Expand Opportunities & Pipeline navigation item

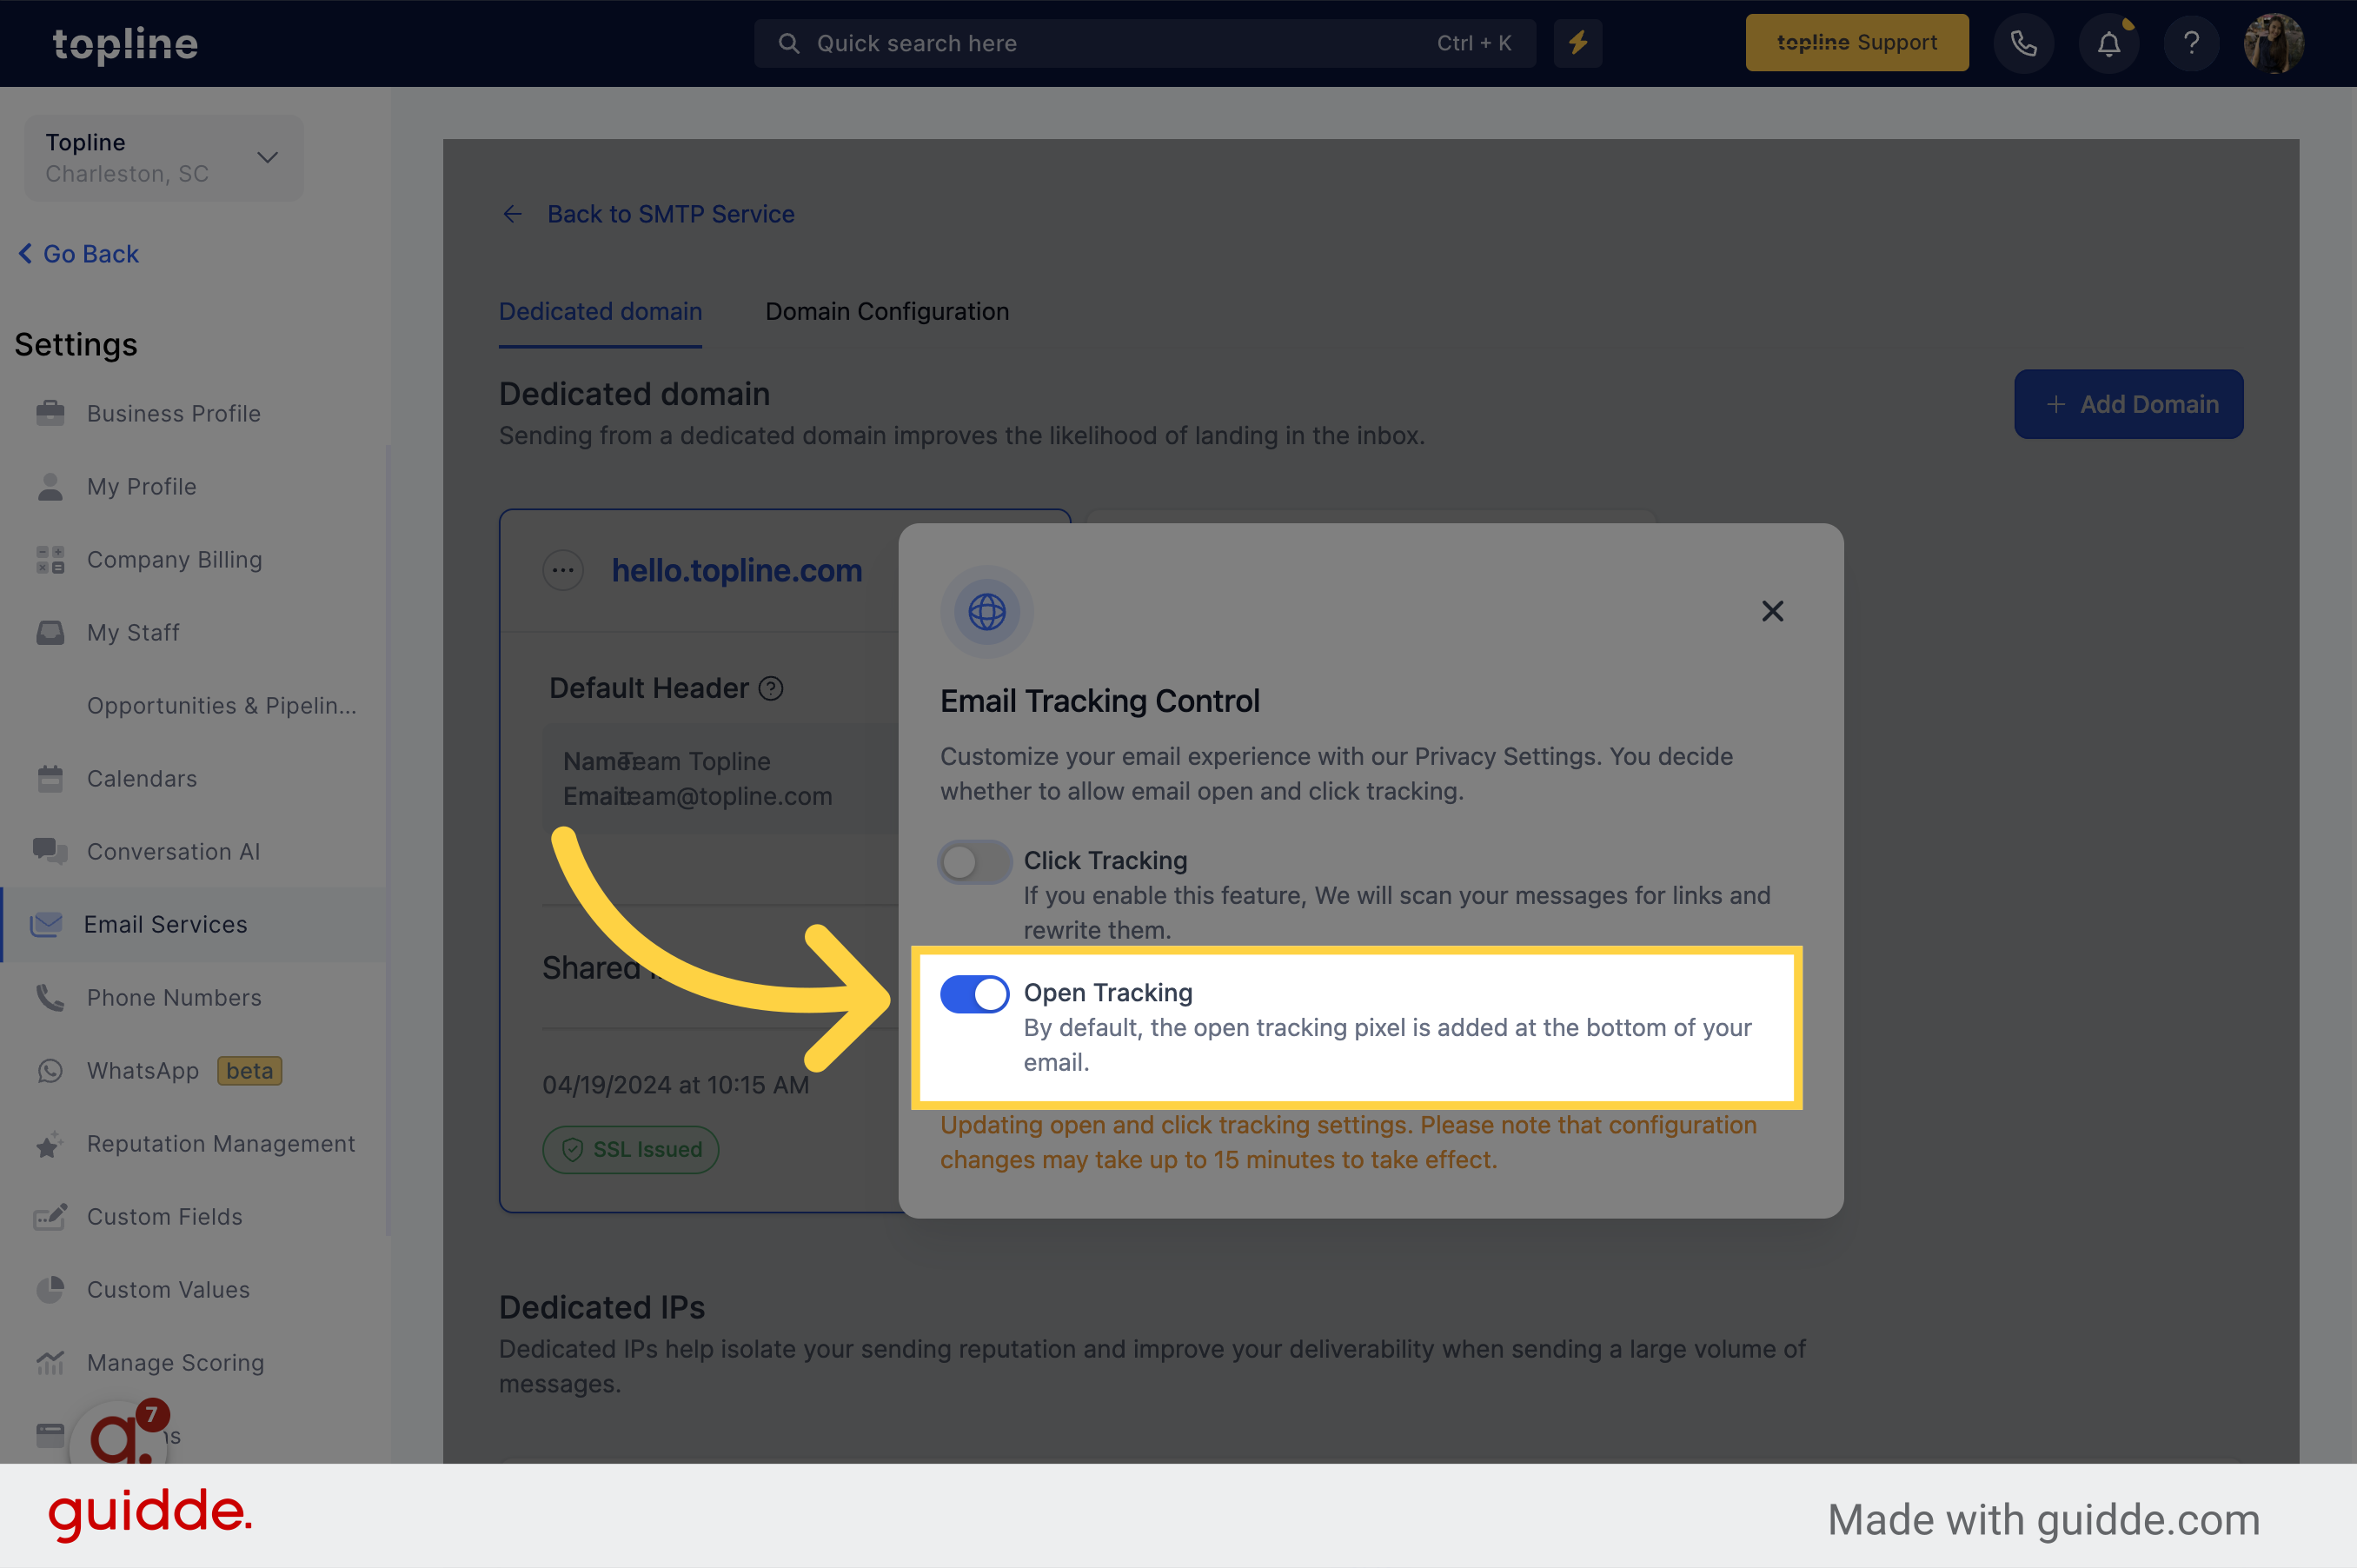click(x=222, y=703)
